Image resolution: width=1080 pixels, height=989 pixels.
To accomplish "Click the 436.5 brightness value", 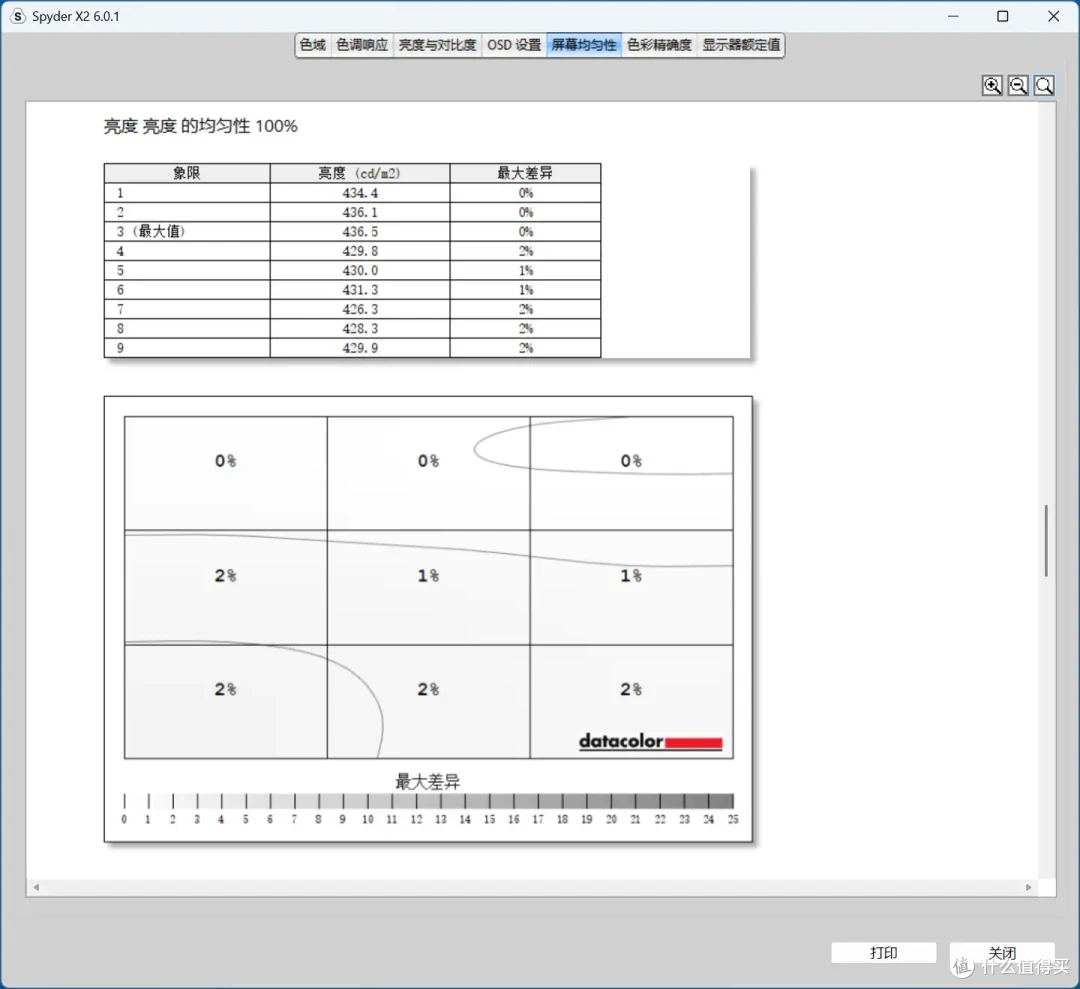I will (360, 231).
